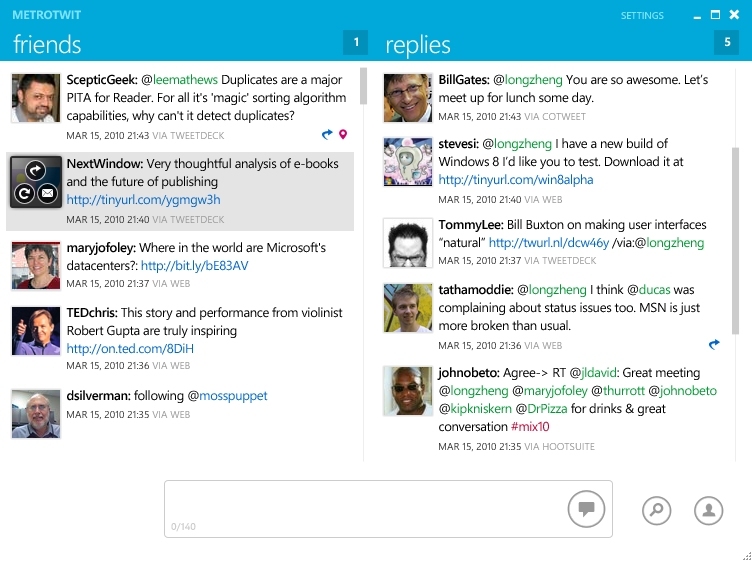Click the stevesi username
Viewport: 752px width, 563px height.
458,144
